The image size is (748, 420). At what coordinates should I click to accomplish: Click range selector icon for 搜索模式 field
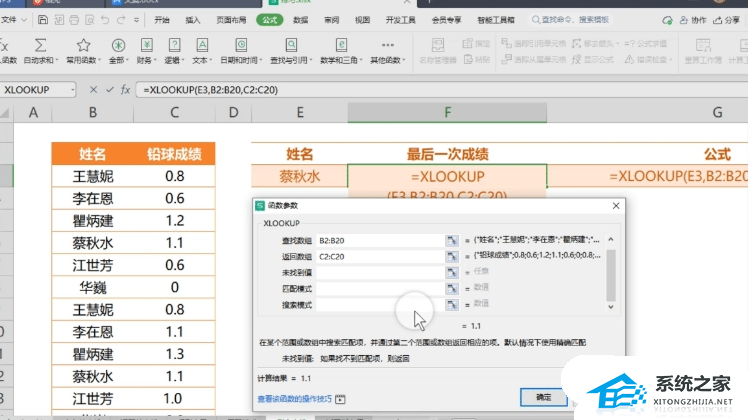point(451,304)
